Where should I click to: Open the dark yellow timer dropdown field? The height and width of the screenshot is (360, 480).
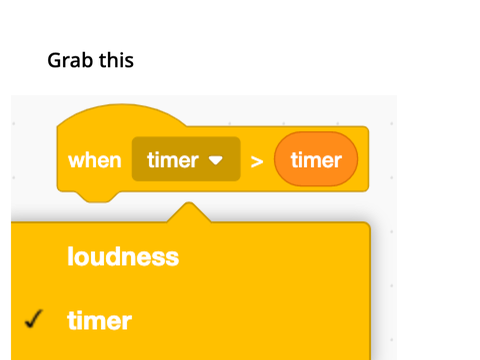click(x=186, y=159)
